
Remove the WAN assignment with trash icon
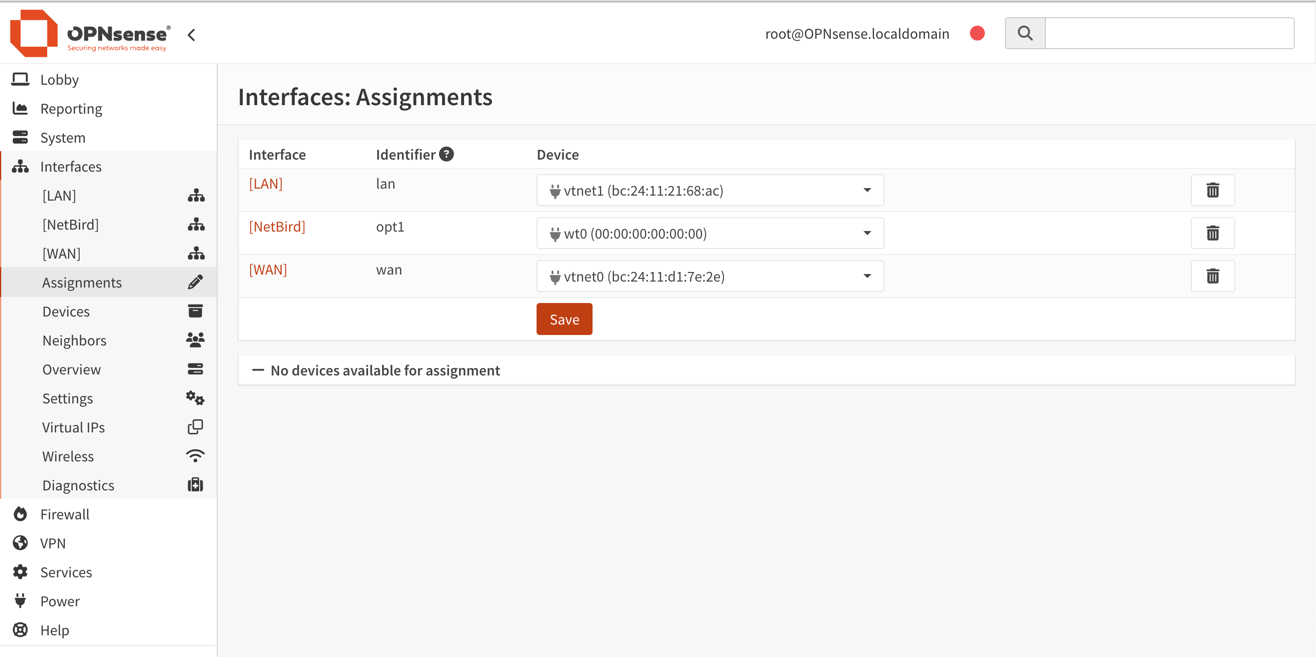(x=1212, y=276)
